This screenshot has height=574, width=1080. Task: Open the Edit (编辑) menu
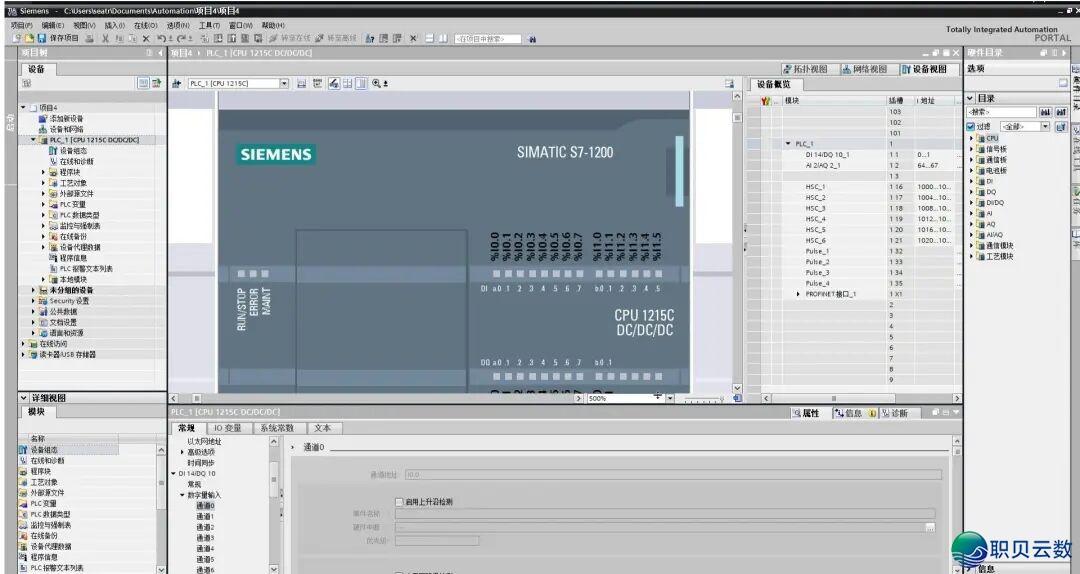point(52,25)
